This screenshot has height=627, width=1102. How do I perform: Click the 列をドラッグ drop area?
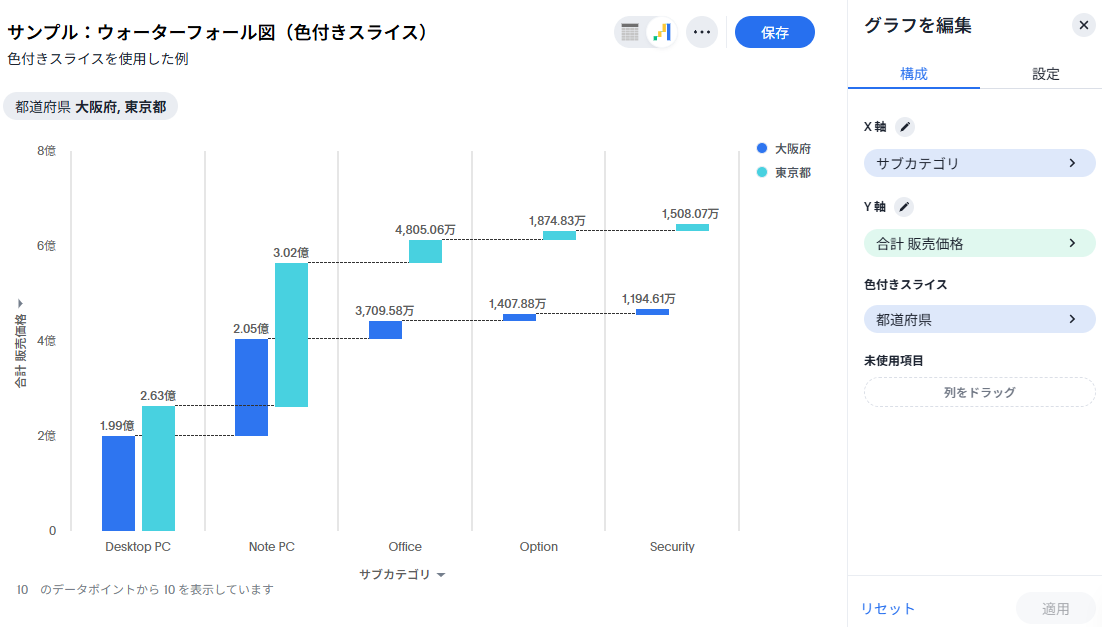click(x=979, y=392)
